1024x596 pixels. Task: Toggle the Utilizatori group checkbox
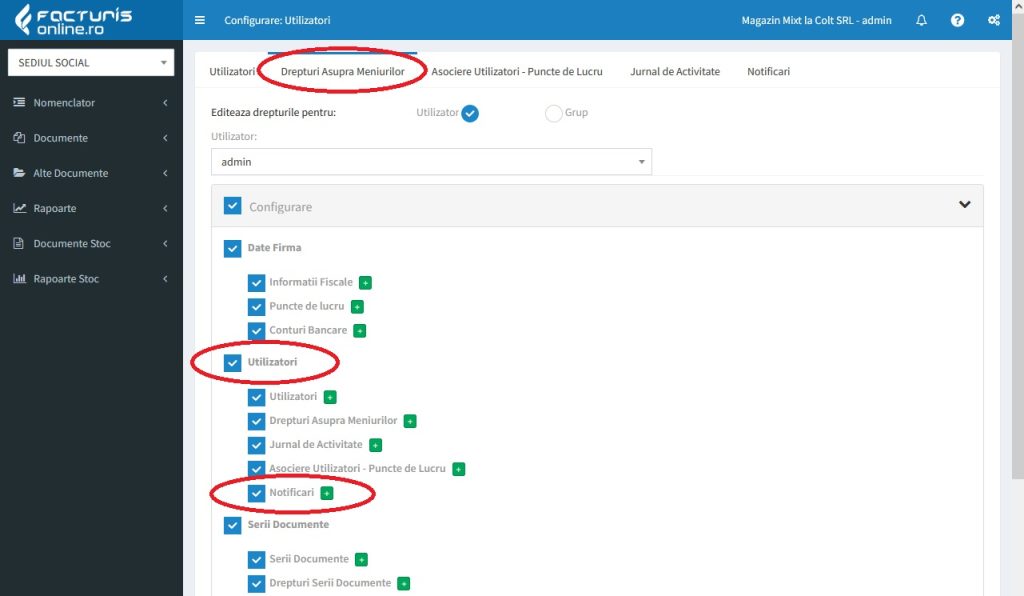[x=232, y=363]
